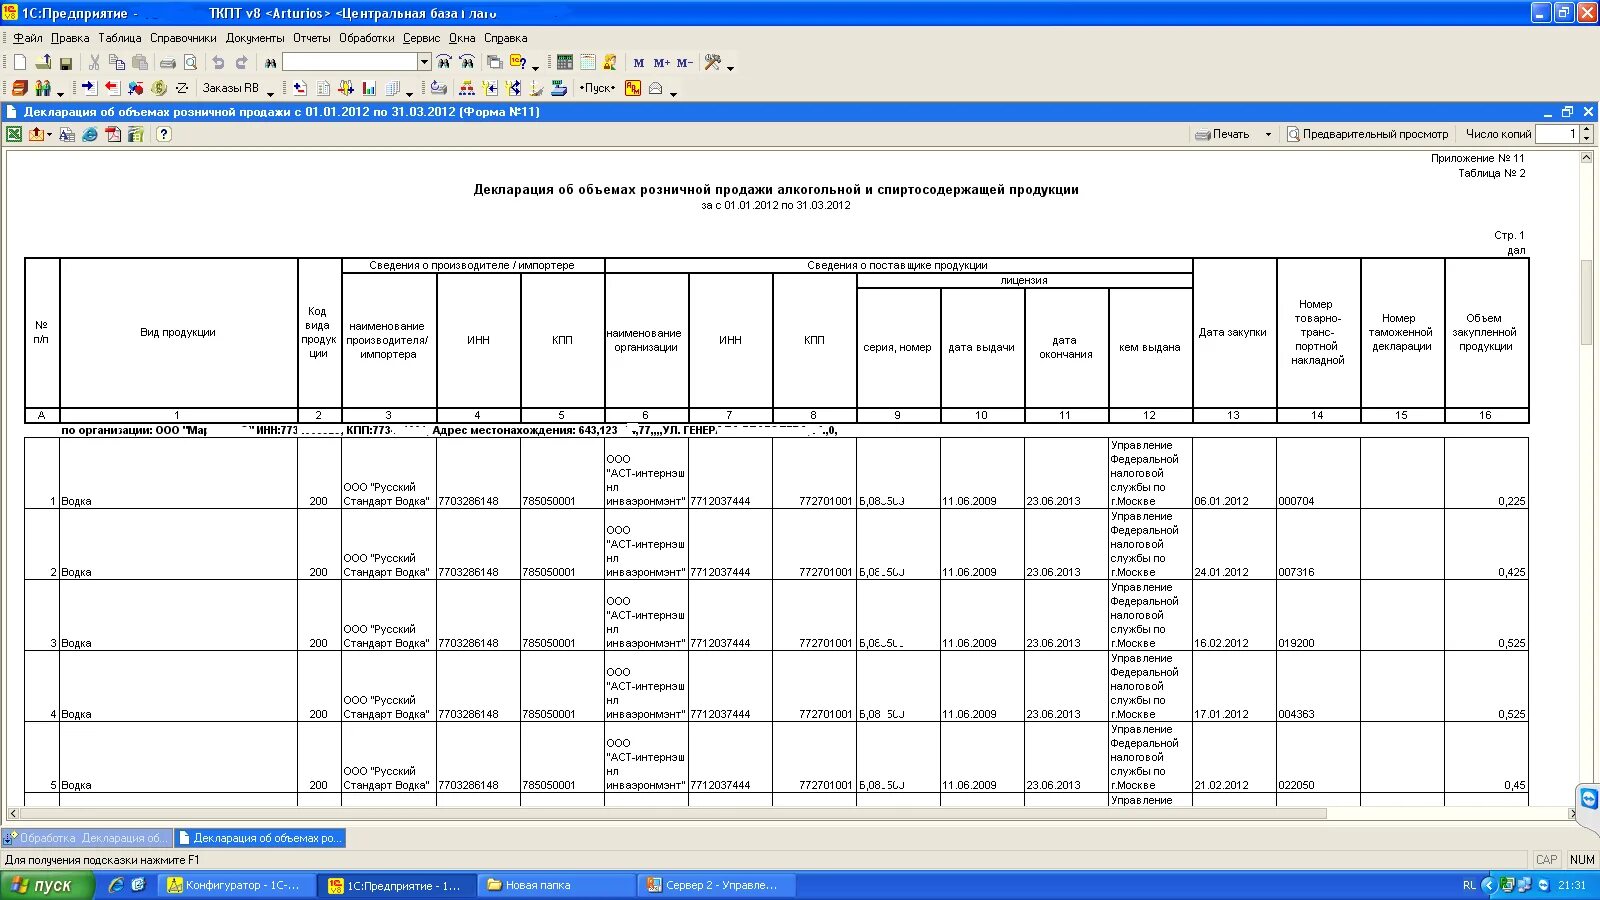
Task: Click the Вид продукции column header
Action: coord(178,333)
